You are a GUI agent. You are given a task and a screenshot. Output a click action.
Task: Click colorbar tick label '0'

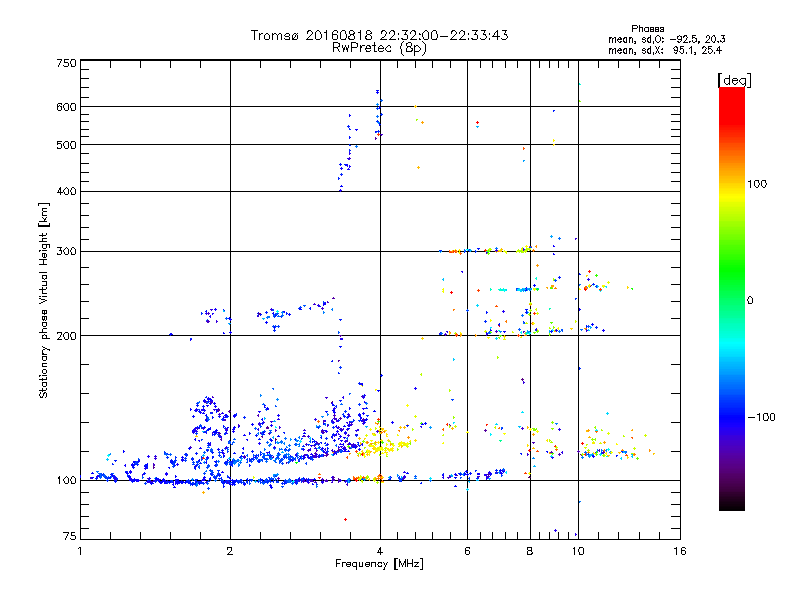pos(750,300)
